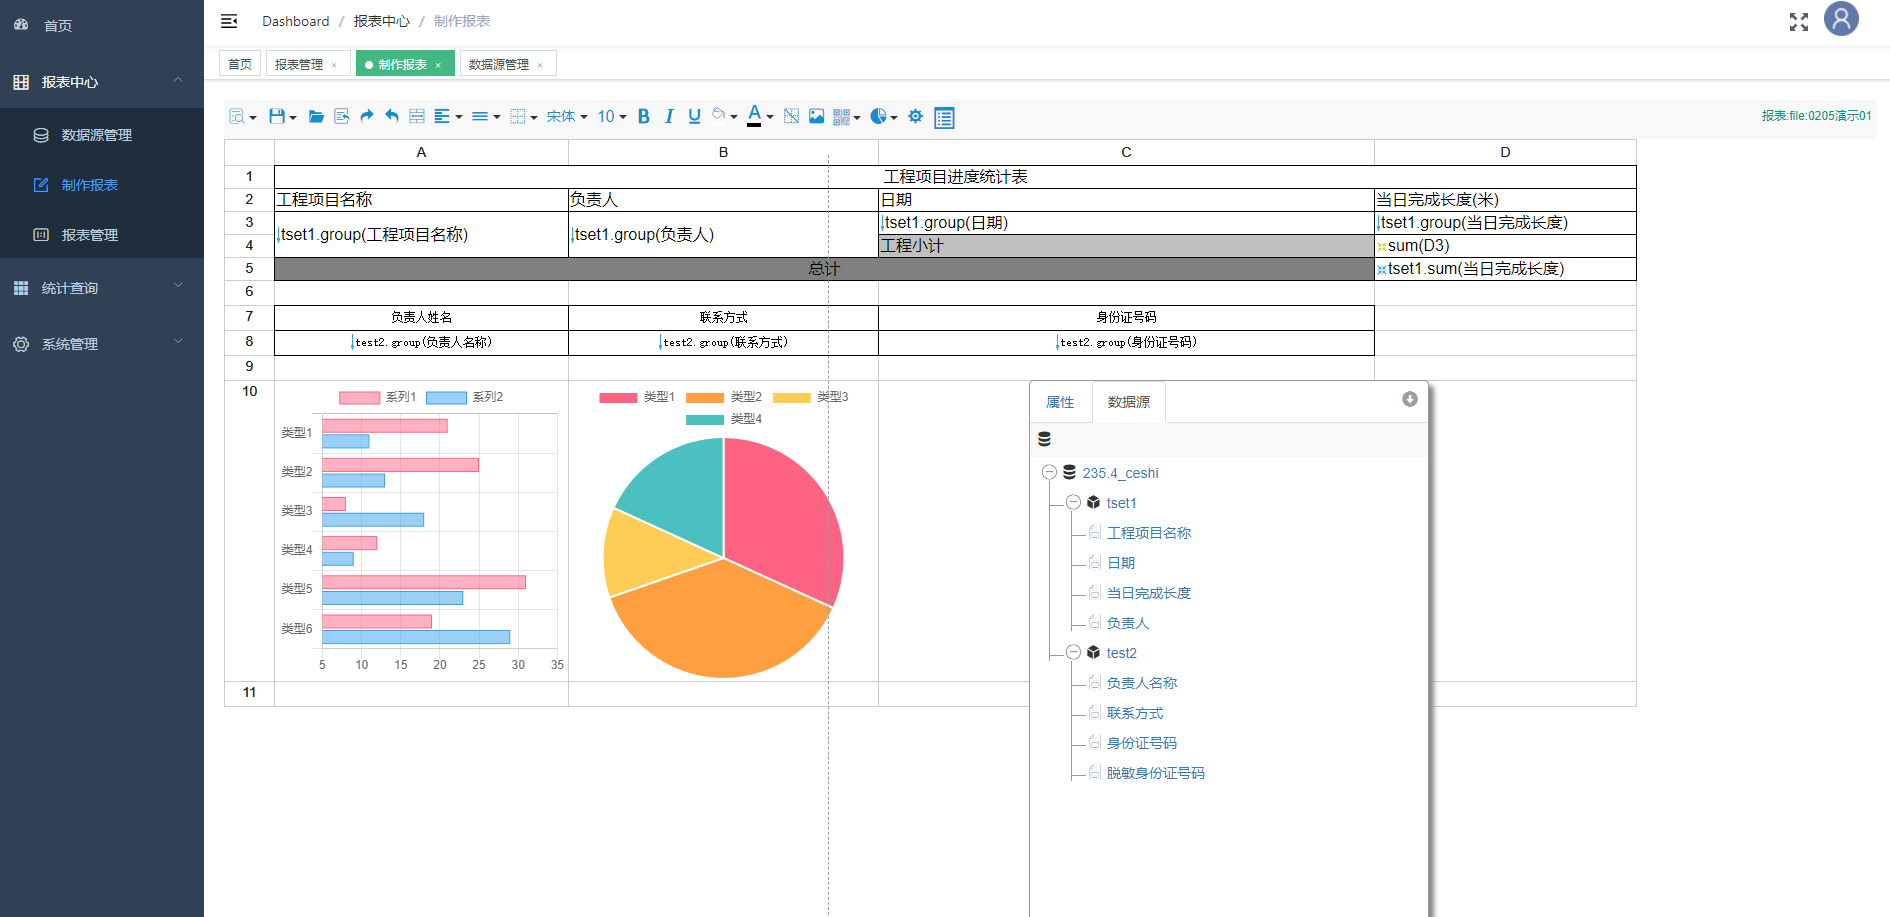Open the dropdown arrow beside pie chart icon

(x=894, y=118)
